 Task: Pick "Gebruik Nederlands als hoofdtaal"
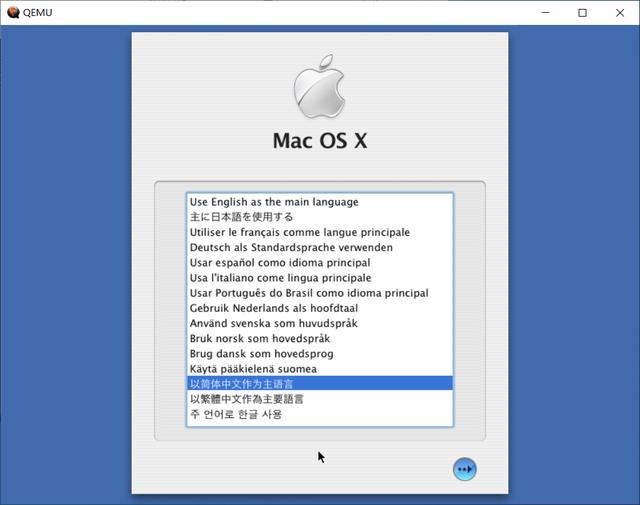click(x=320, y=308)
